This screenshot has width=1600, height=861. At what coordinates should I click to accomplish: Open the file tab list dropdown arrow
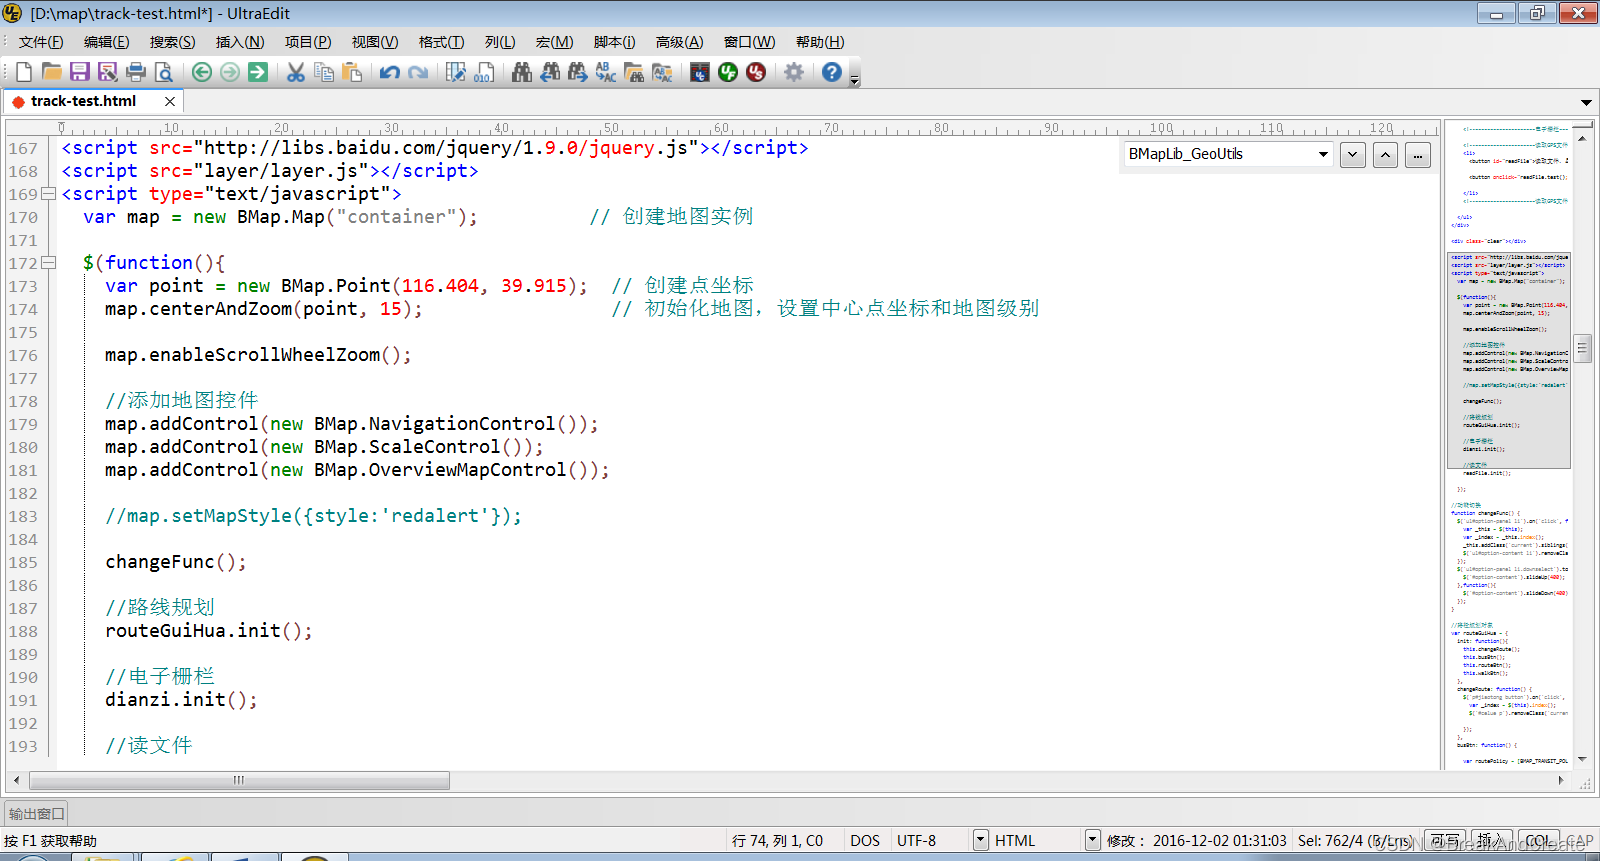tap(1586, 102)
